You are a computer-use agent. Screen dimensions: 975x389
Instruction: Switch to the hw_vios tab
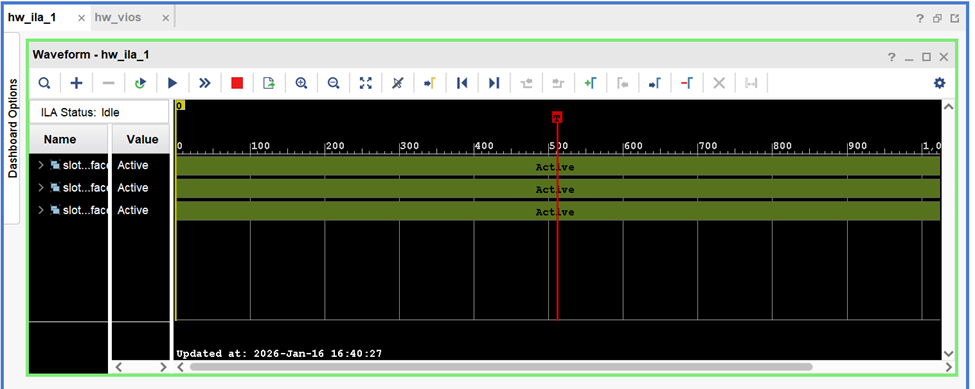pos(118,17)
